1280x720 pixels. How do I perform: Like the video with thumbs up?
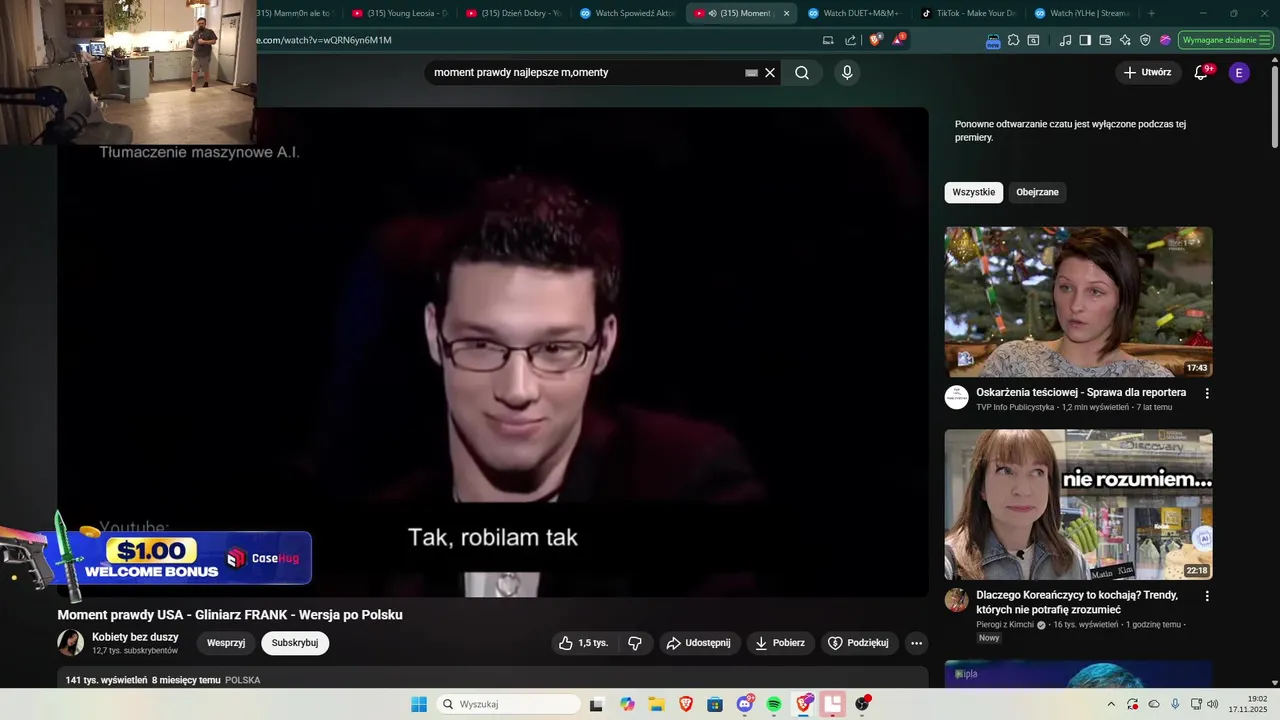584,643
